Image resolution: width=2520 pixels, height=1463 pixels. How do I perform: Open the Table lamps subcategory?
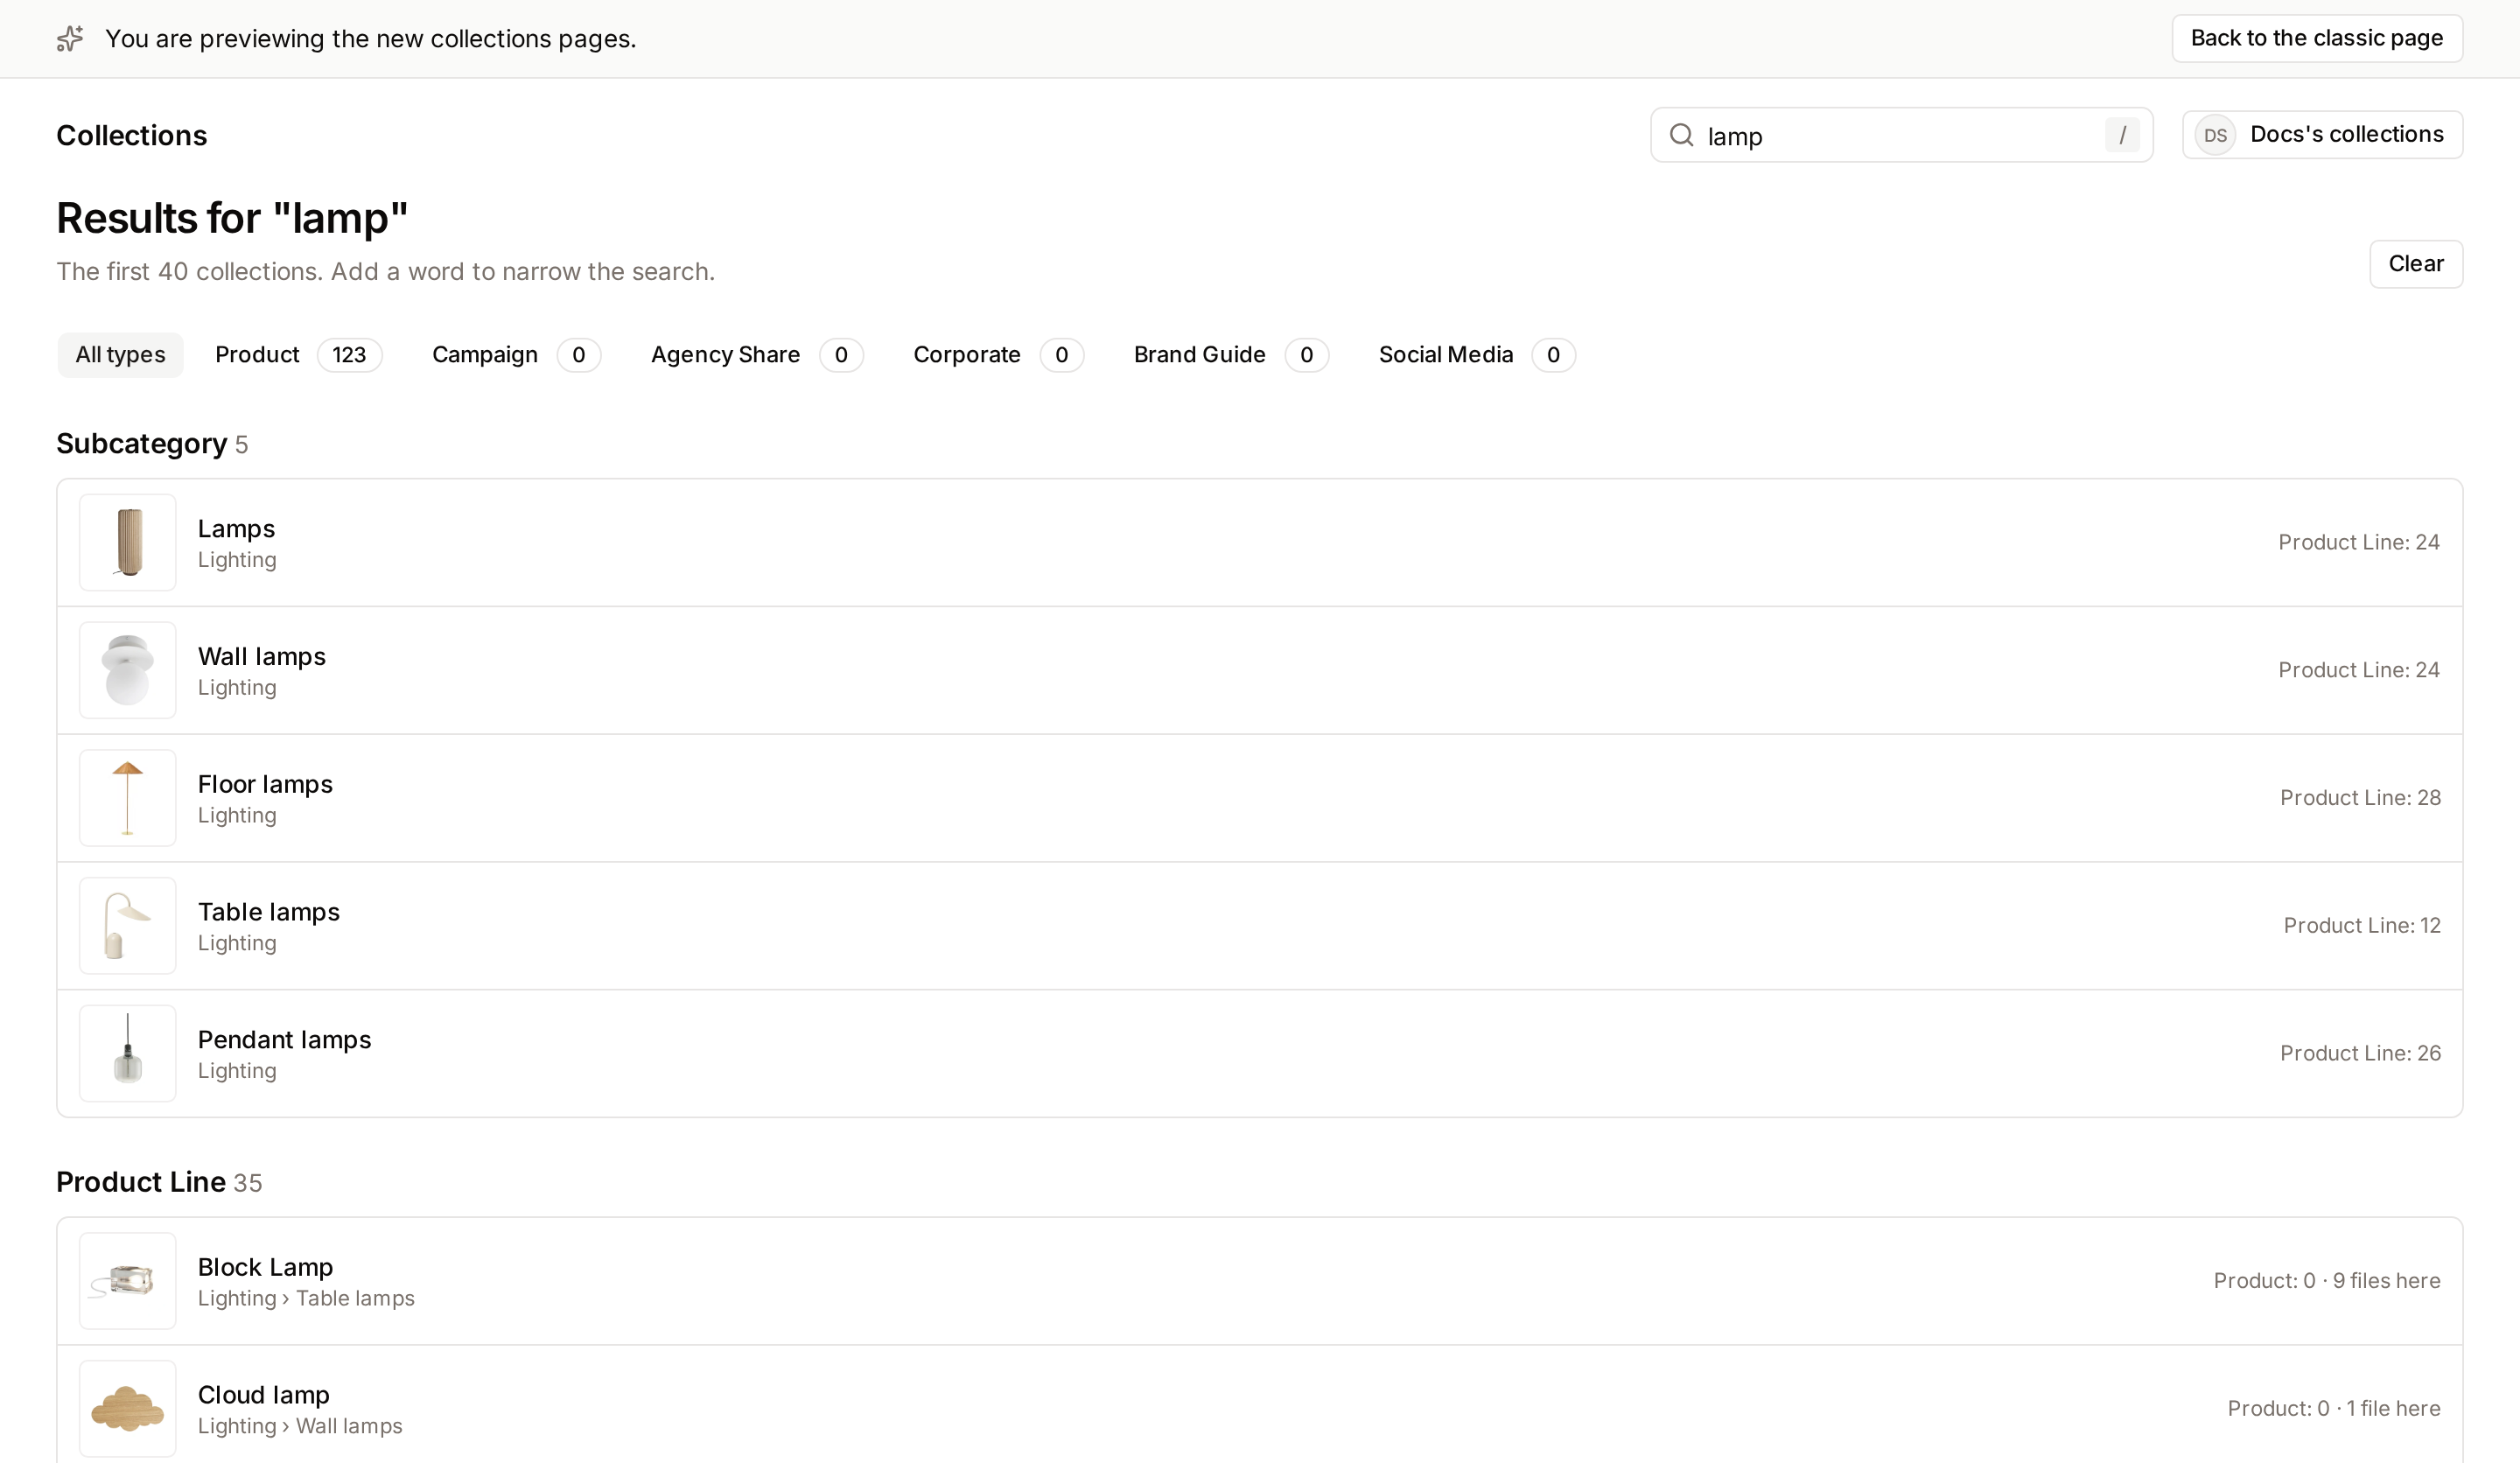pyautogui.click(x=1259, y=927)
